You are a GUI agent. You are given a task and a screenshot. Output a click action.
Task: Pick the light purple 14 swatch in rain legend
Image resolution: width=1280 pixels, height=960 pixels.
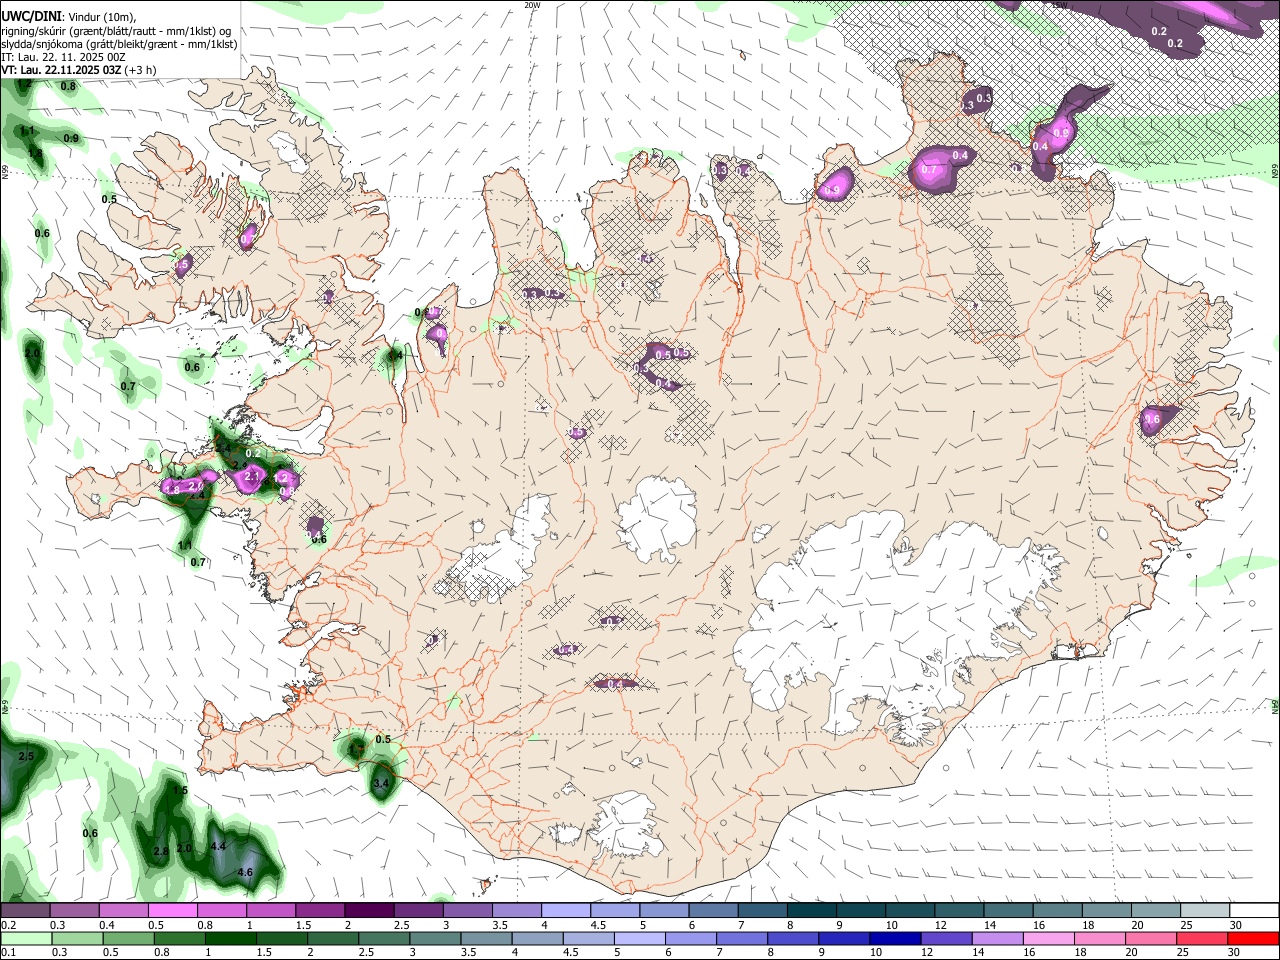(x=996, y=938)
